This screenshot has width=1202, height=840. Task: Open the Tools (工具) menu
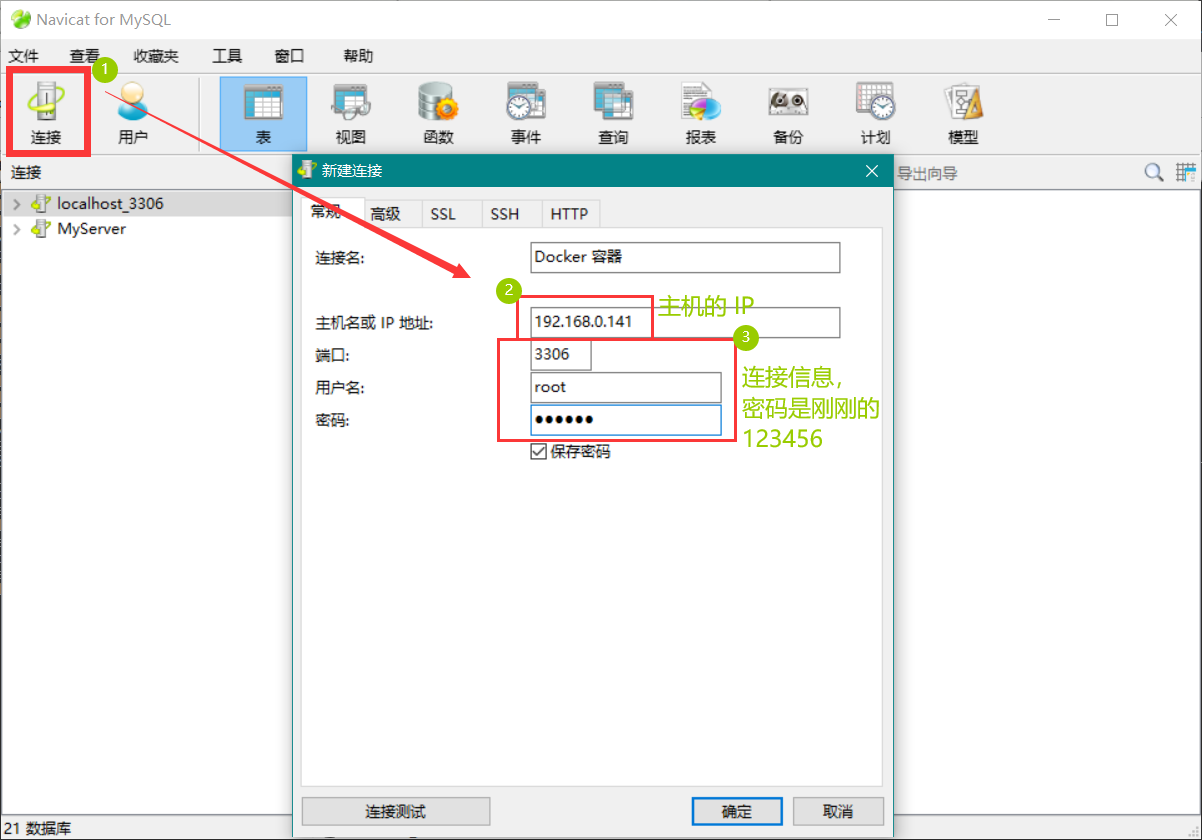(x=227, y=56)
